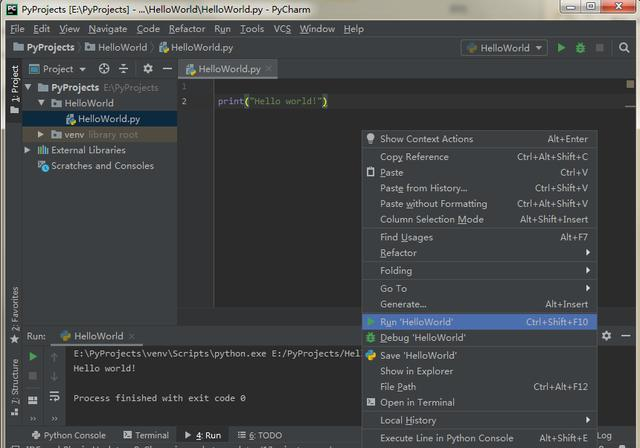The image size is (640, 448).
Task: Toggle the 1: Project side tab
Action: click(x=15, y=89)
